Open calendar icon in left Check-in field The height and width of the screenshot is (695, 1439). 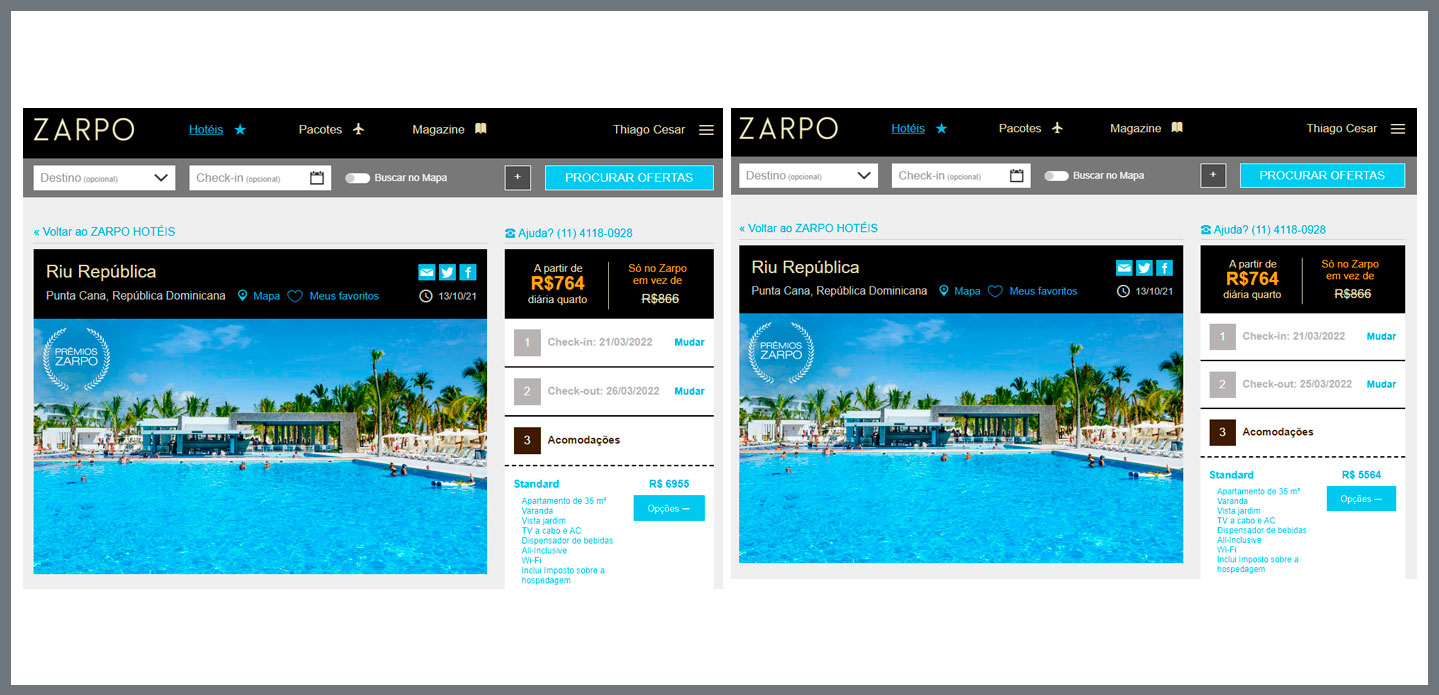[x=317, y=178]
